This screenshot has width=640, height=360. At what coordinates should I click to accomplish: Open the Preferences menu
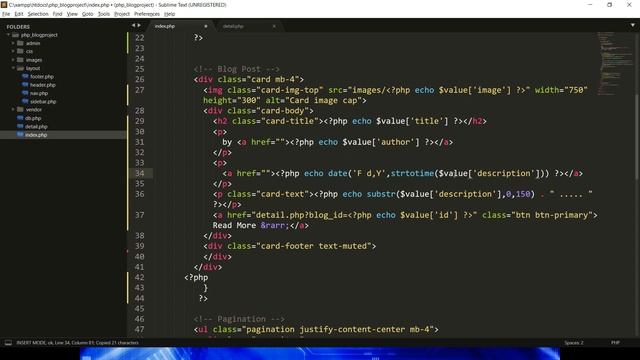(x=147, y=14)
